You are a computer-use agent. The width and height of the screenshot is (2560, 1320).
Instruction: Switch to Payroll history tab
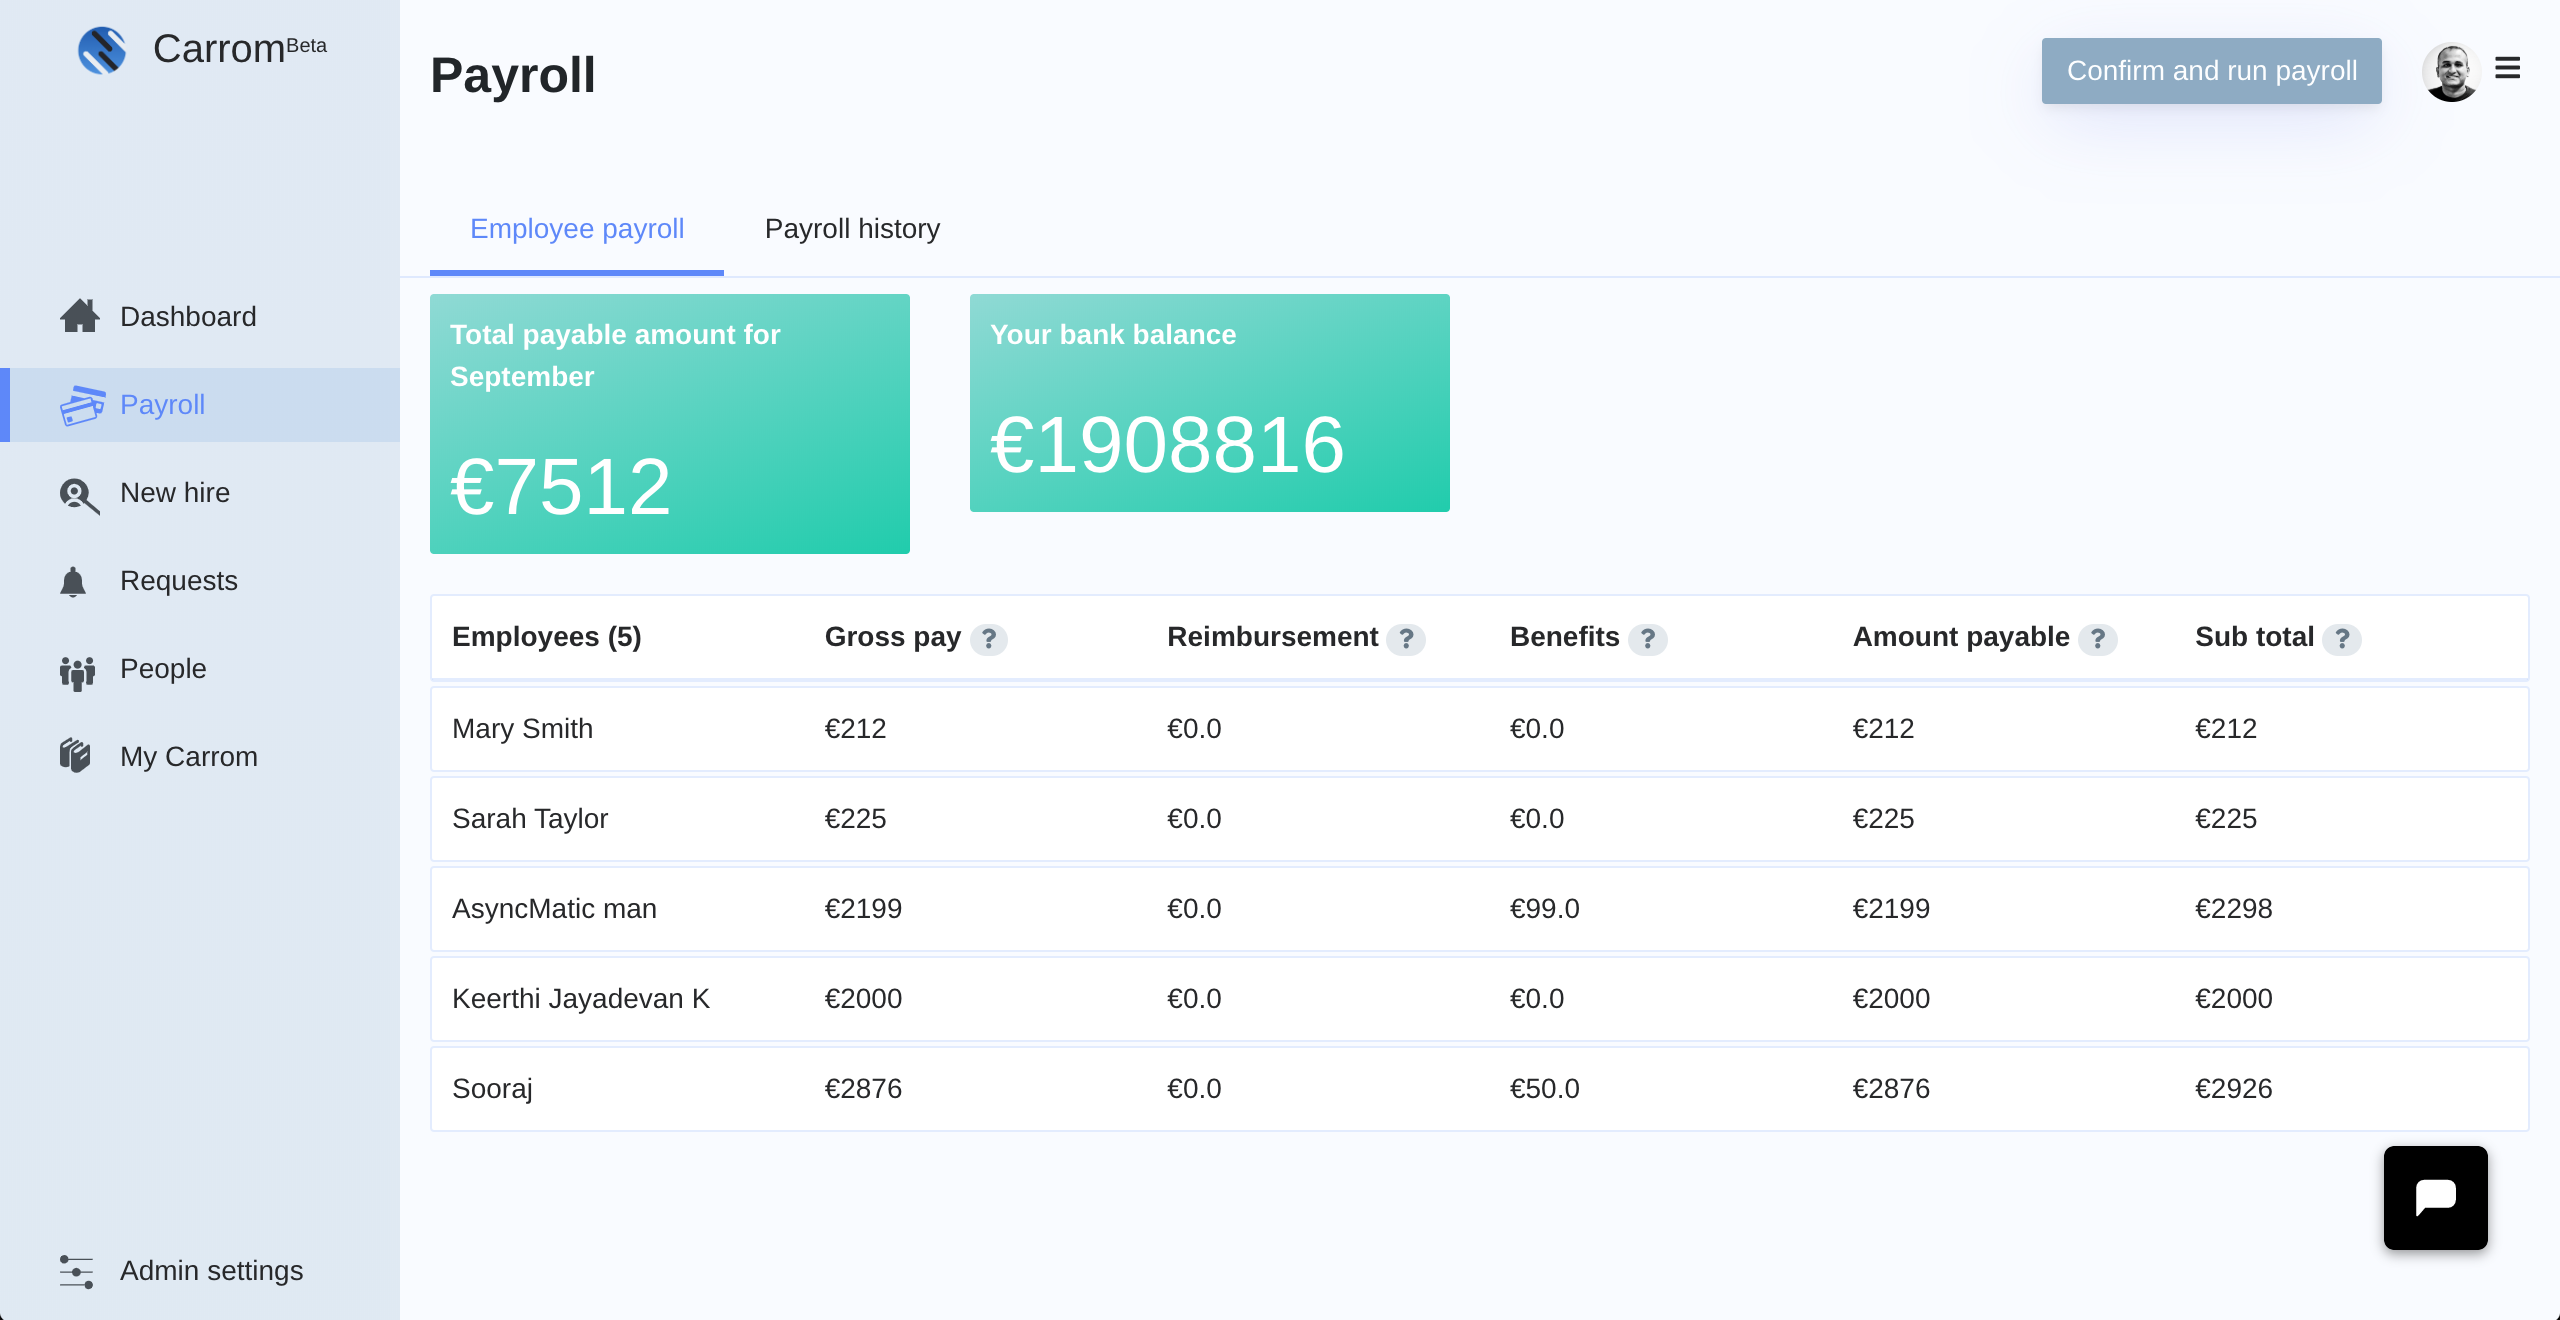pyautogui.click(x=852, y=229)
